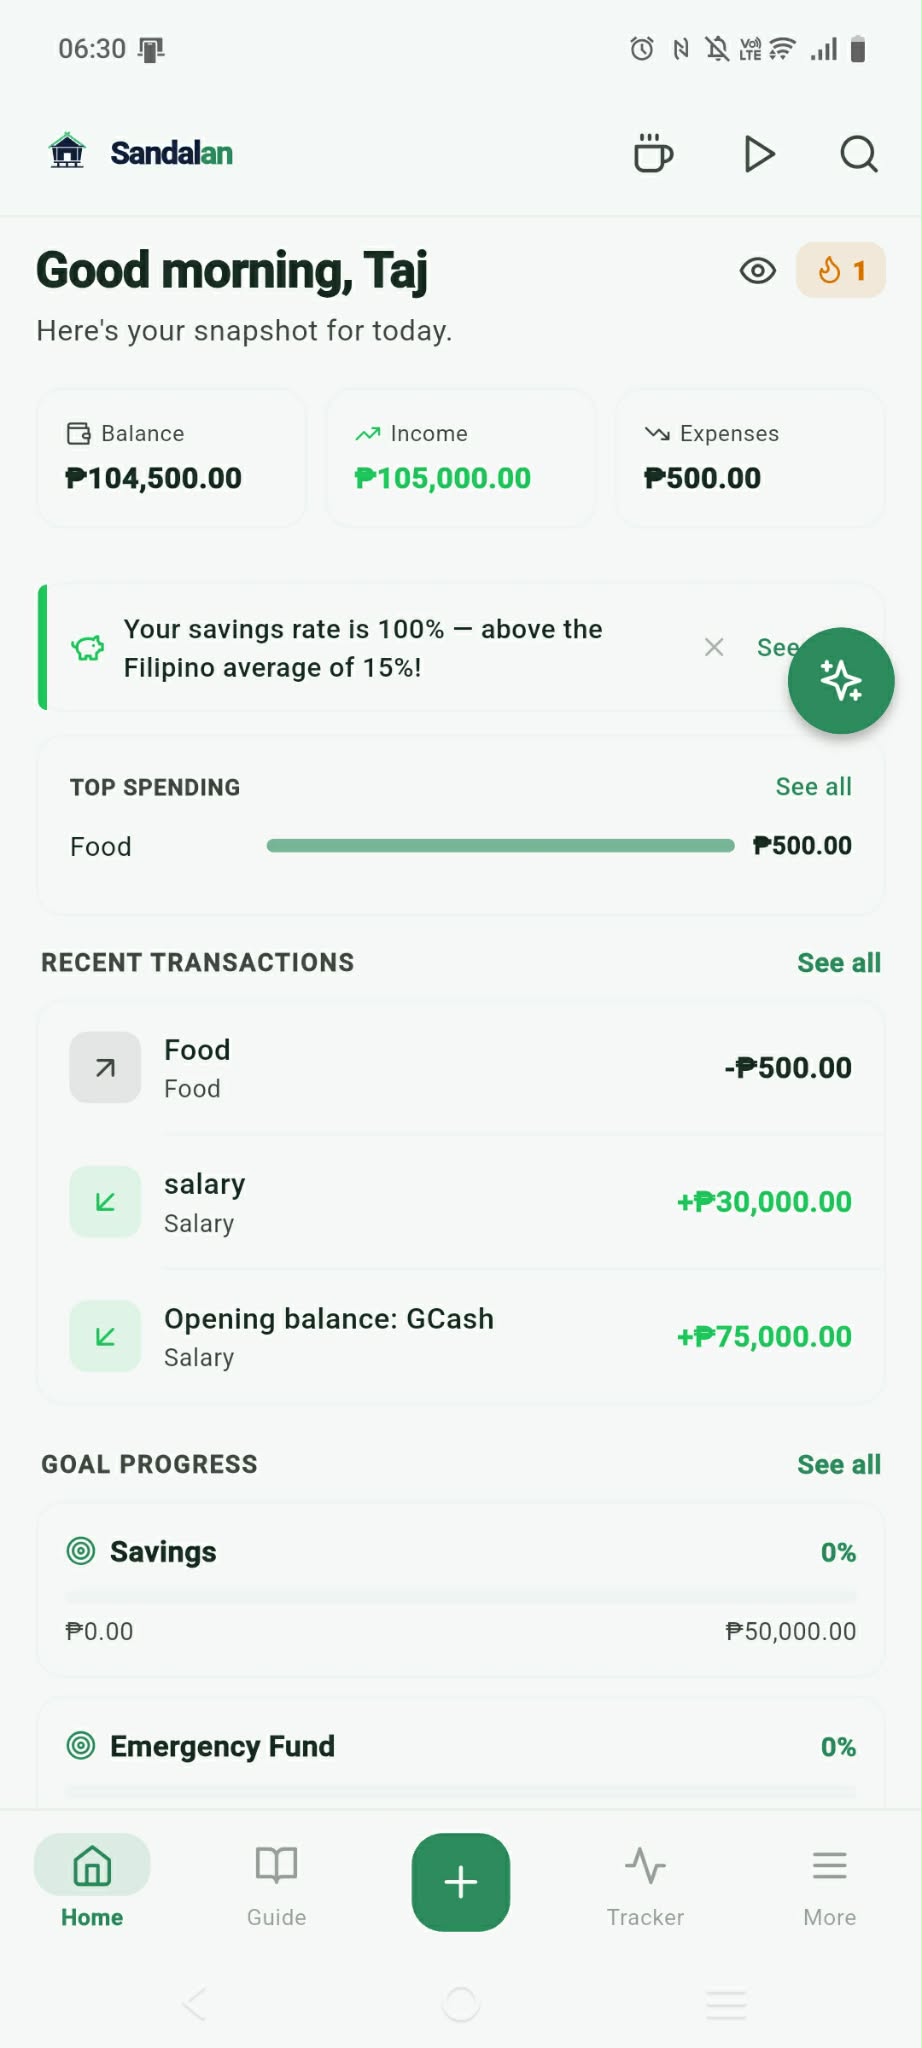Tap the green sparkle AI assistant button
This screenshot has height=2048, width=922.
click(x=840, y=681)
